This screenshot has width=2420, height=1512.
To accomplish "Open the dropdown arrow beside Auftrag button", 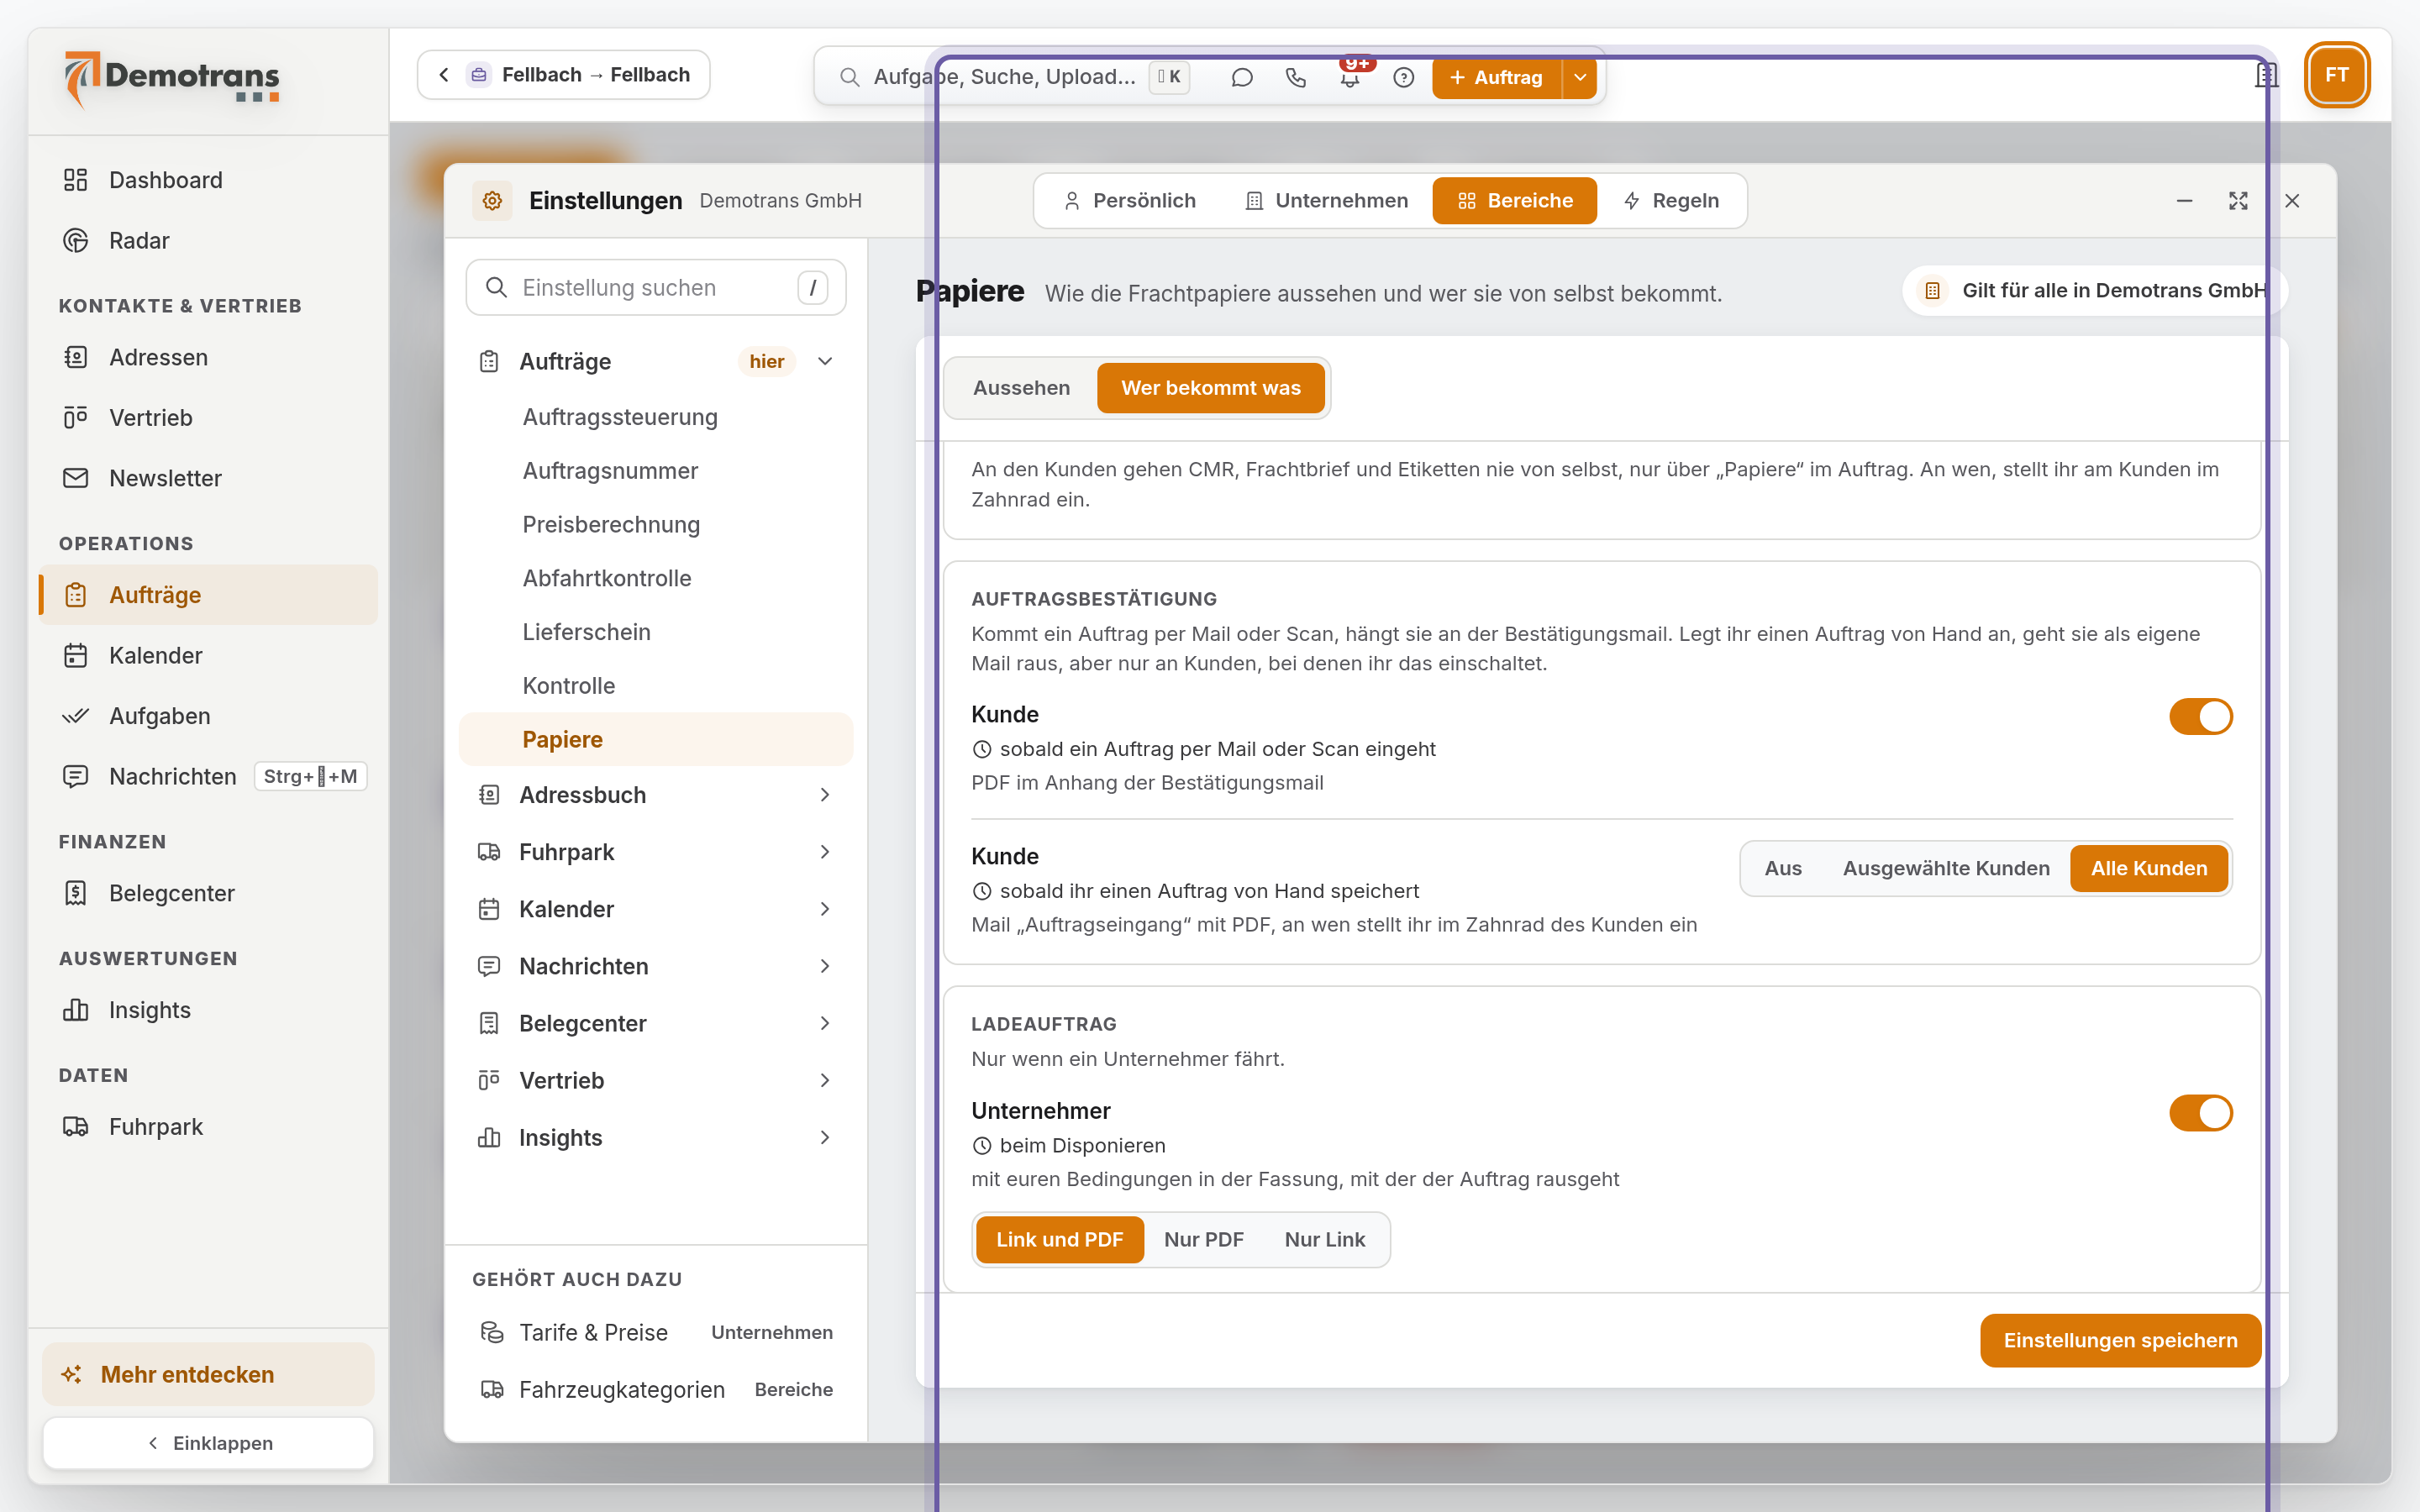I will pos(1580,77).
